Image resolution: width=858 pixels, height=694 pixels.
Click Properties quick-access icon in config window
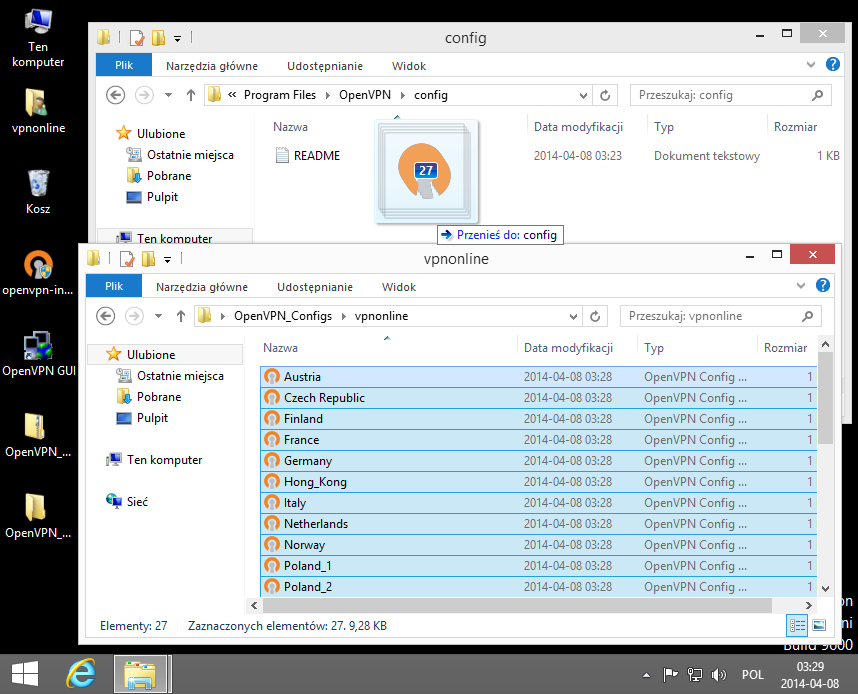137,38
